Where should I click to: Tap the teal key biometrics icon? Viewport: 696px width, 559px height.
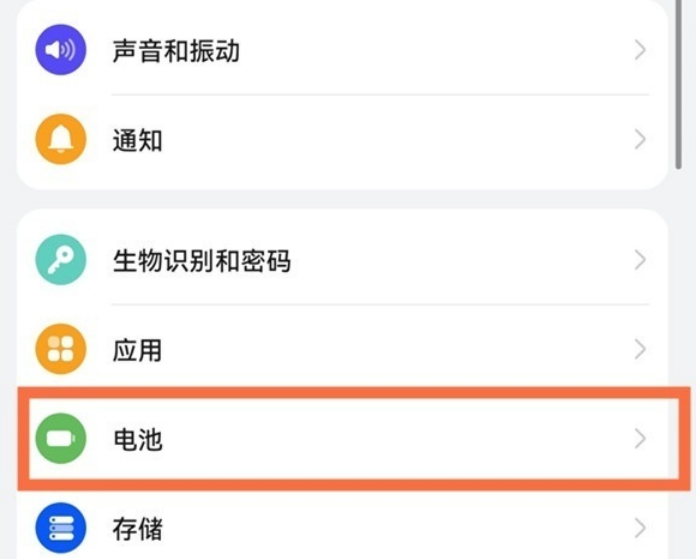(61, 260)
